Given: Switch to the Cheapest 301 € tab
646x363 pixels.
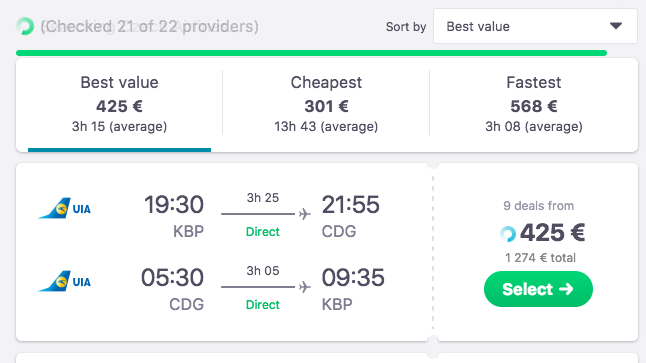Looking at the screenshot, I should [326, 104].
